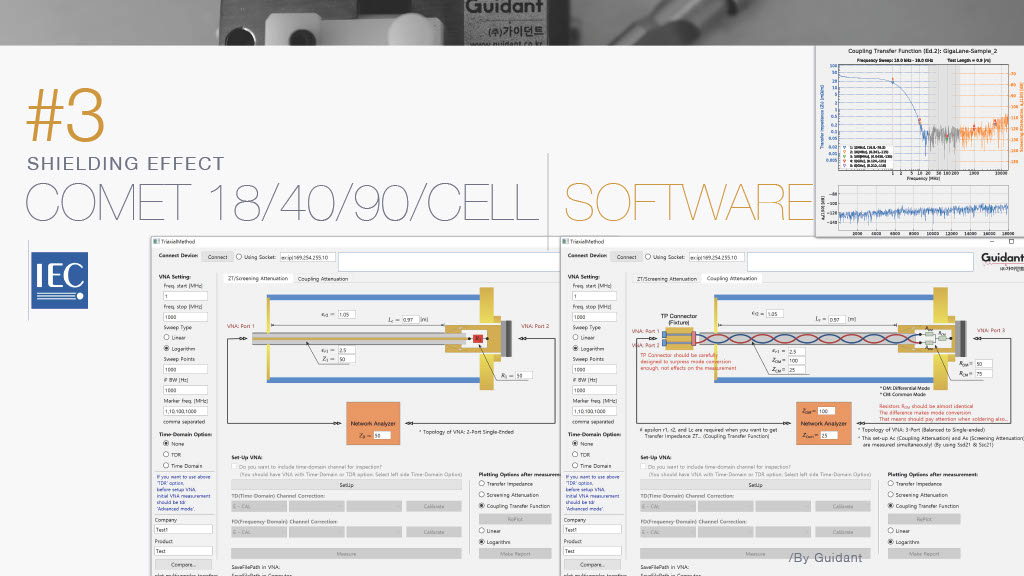Select Linear sweep type in right window
This screenshot has width=1024, height=576.
tap(575, 338)
